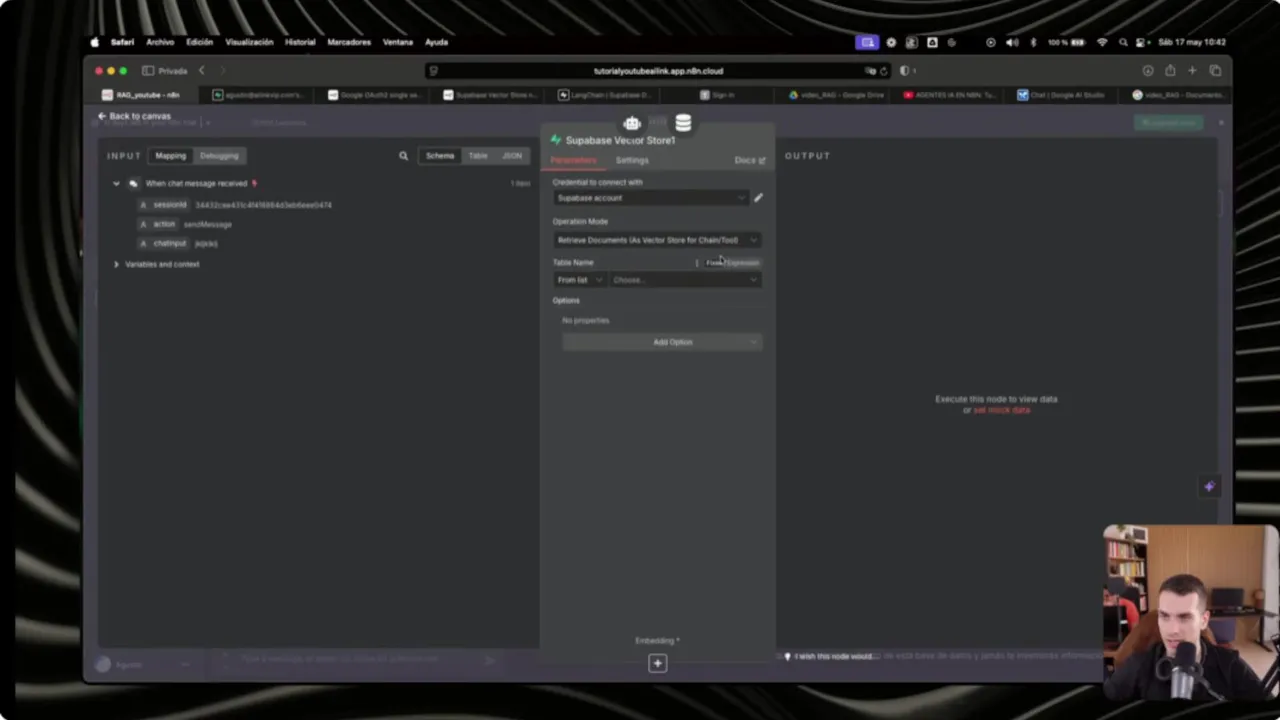The width and height of the screenshot is (1280, 720).
Task: Switch to Parameters tab
Action: point(573,160)
